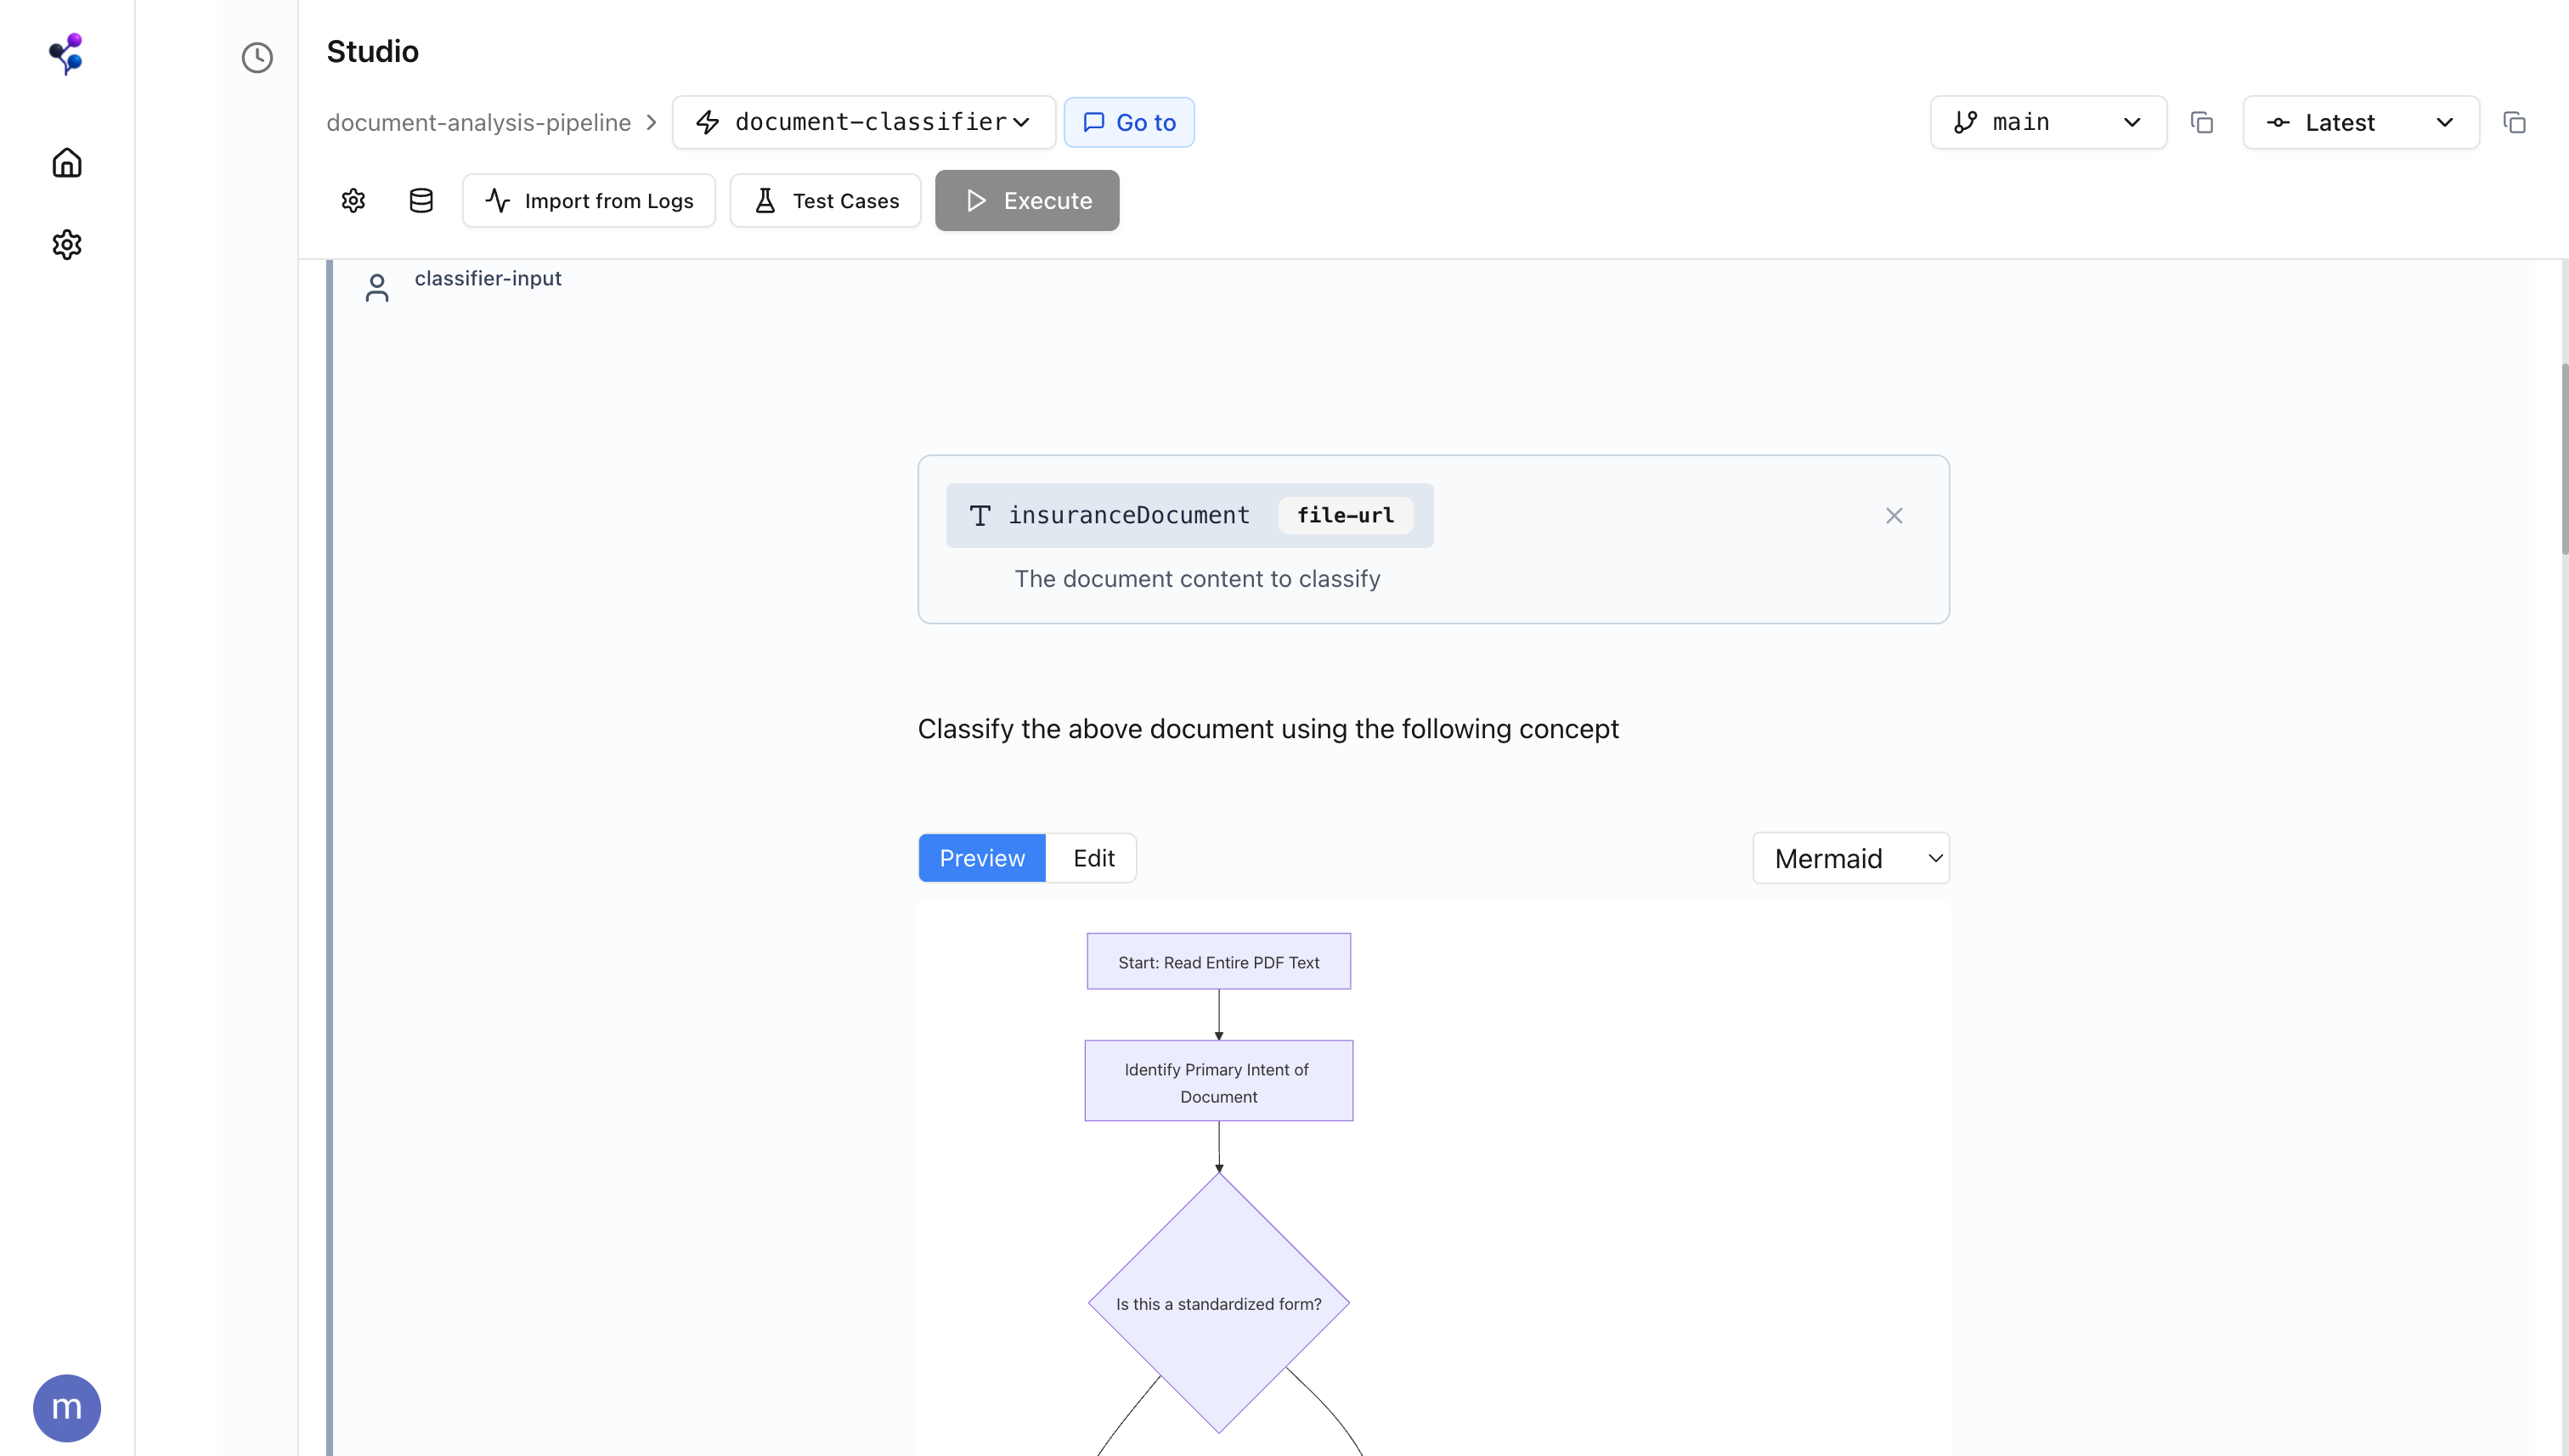Select the Preview toggle
This screenshot has height=1456, width=2569.
(x=981, y=857)
